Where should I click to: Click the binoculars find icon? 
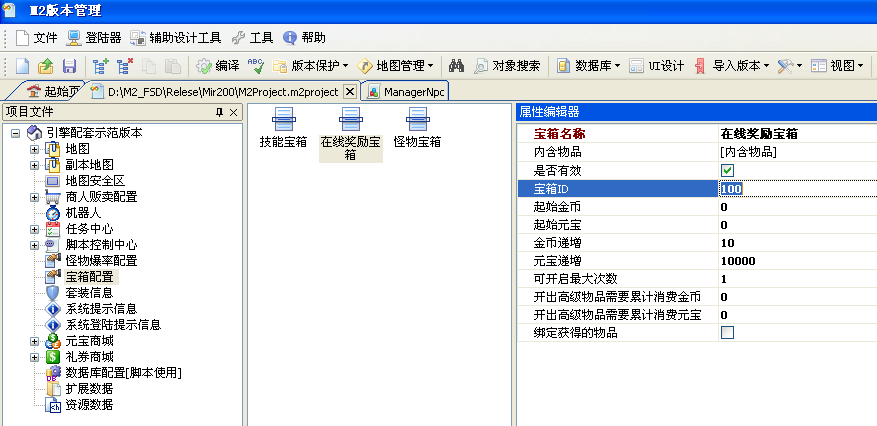coord(456,66)
